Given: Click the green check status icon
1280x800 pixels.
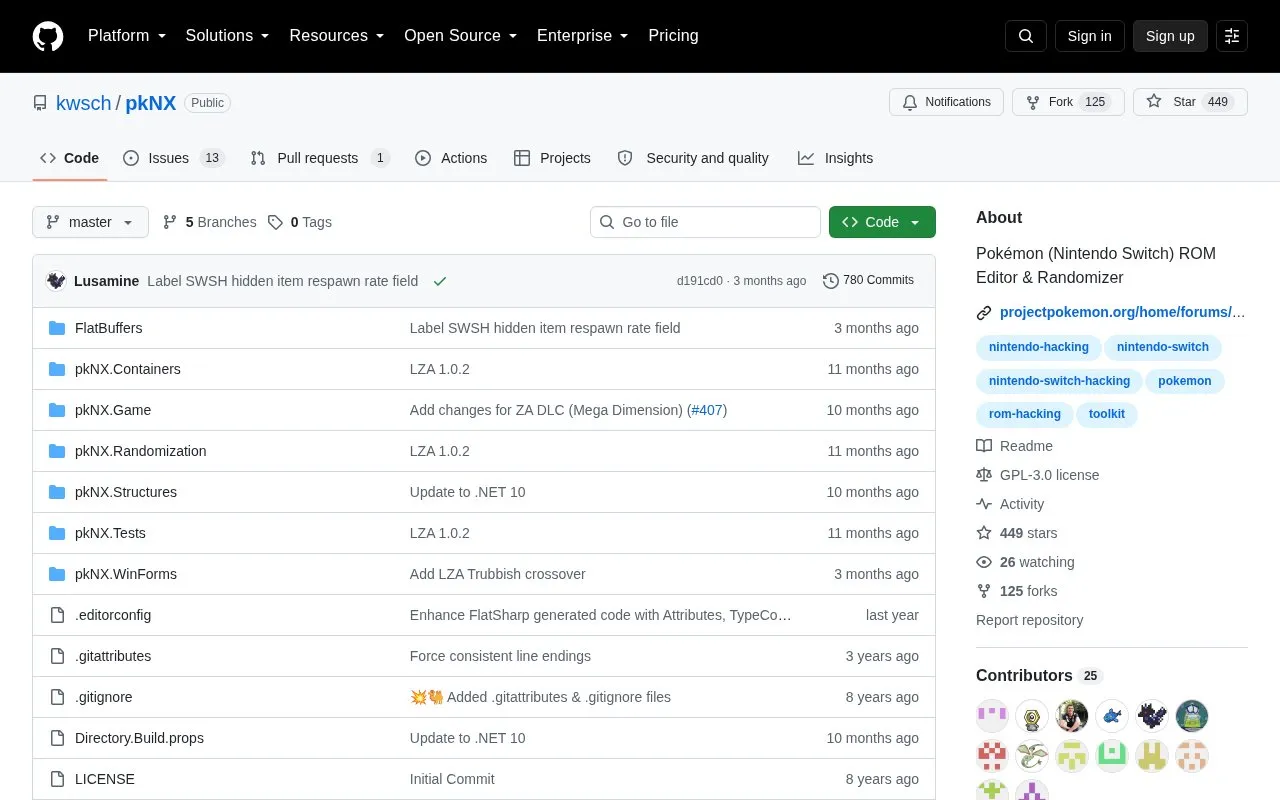Looking at the screenshot, I should (x=440, y=281).
